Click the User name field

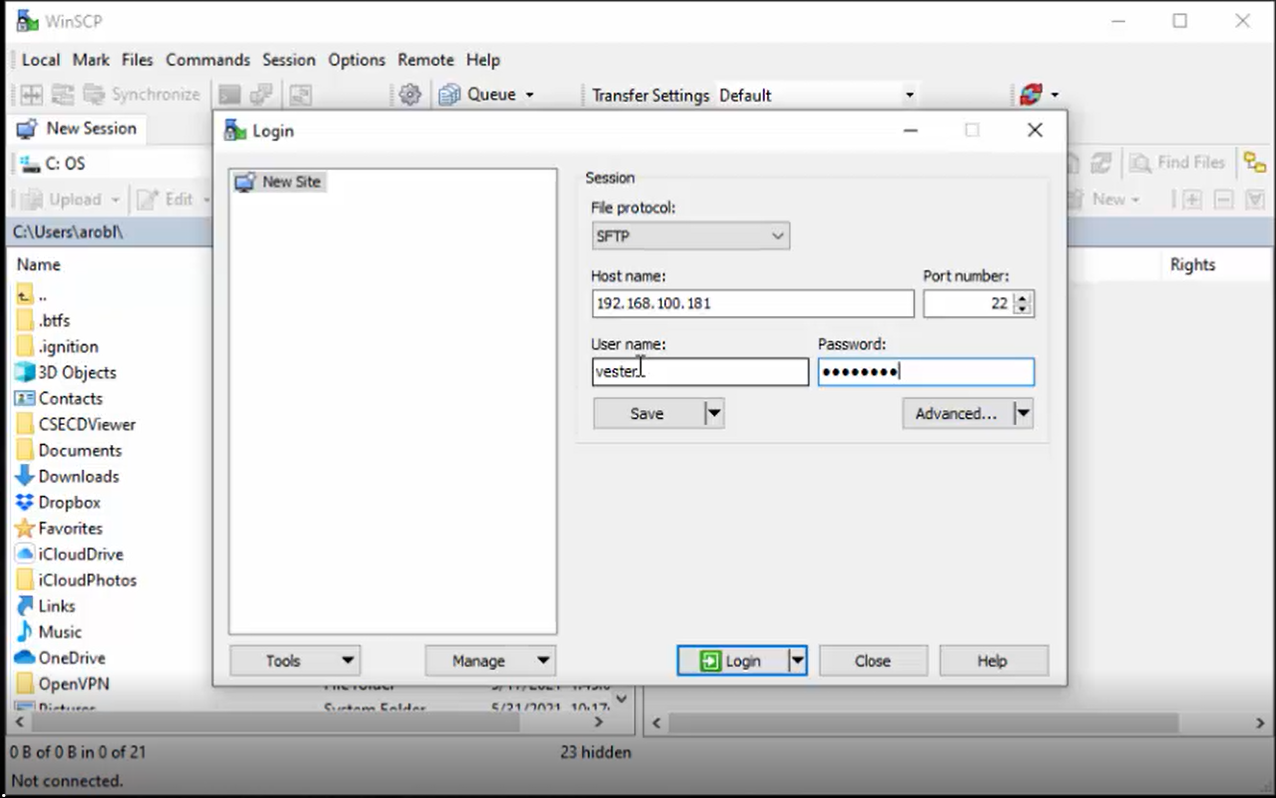click(x=700, y=371)
